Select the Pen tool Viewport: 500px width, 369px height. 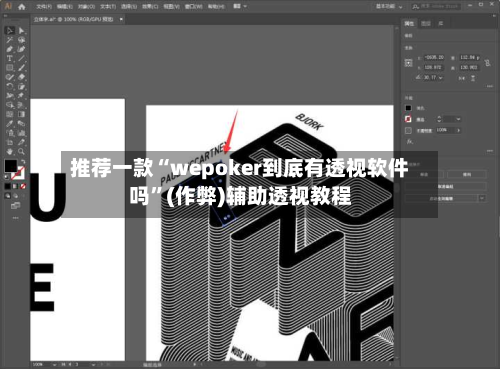pos(10,49)
